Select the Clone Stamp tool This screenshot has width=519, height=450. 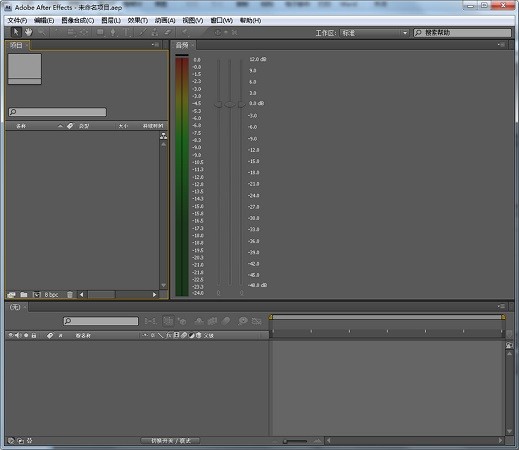[155, 32]
